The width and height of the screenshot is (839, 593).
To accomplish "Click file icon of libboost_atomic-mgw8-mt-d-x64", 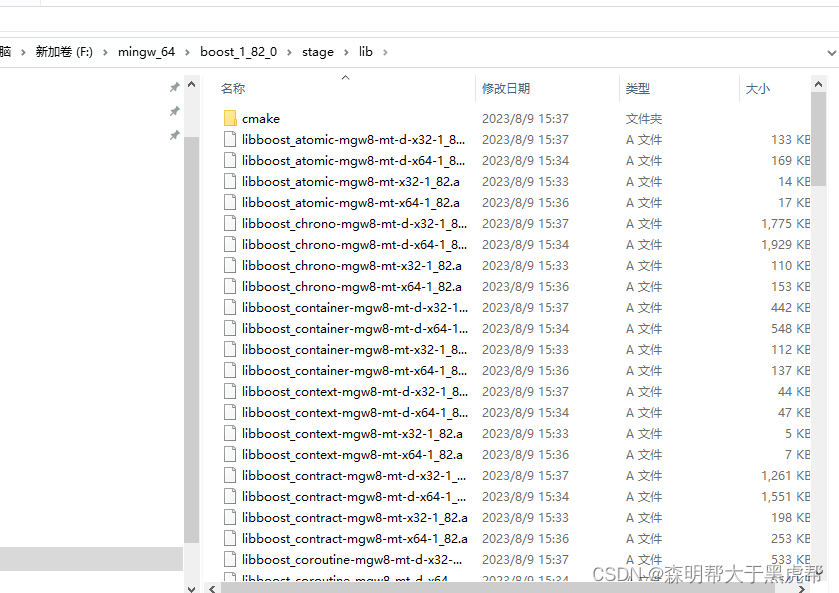I will (230, 161).
